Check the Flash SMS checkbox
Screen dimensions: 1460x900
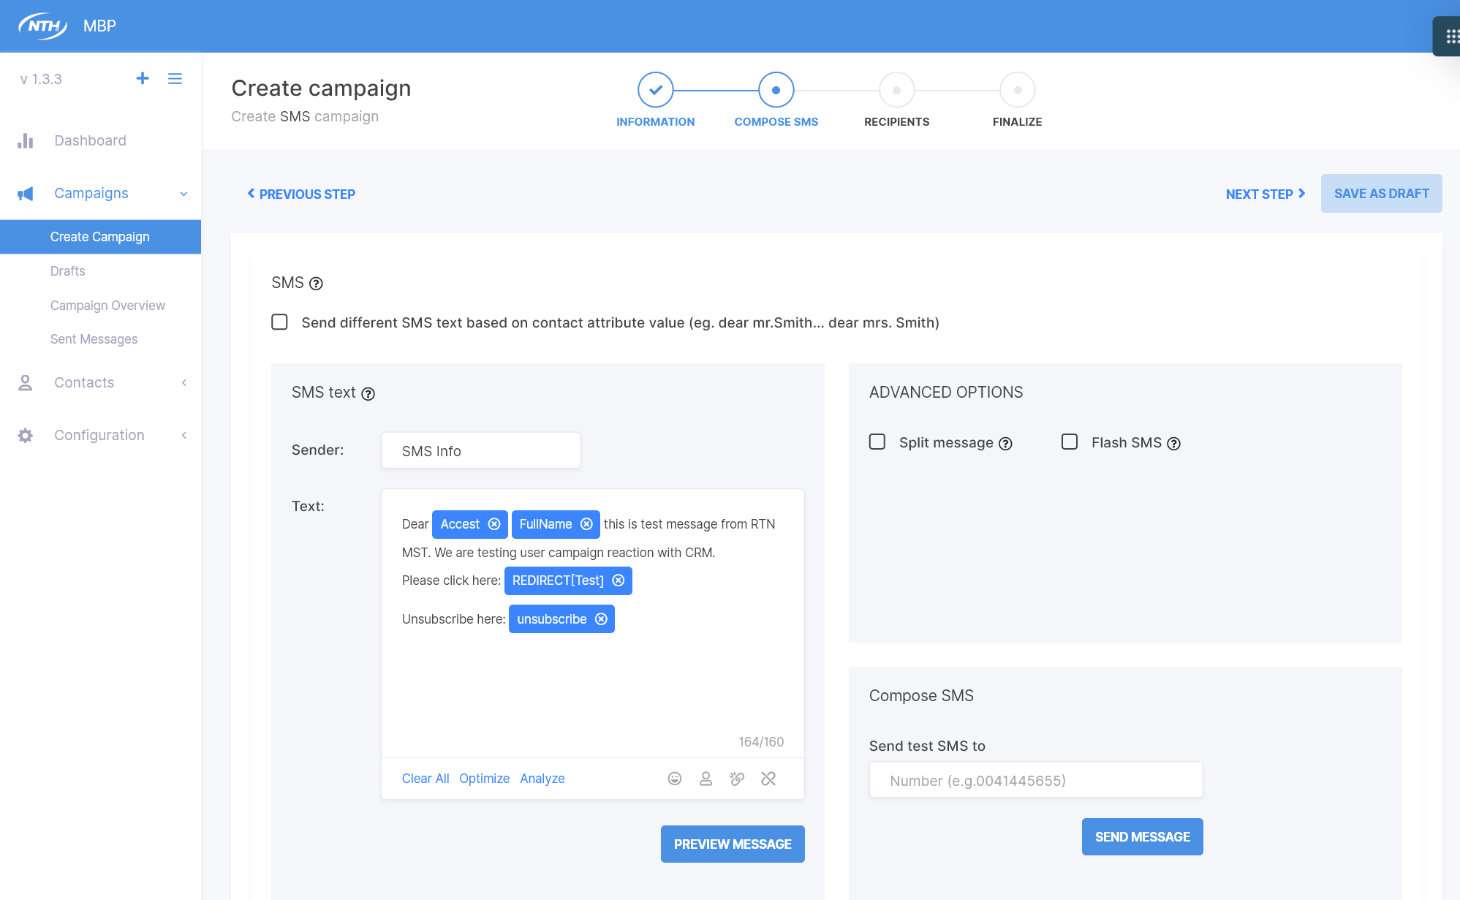pyautogui.click(x=1069, y=442)
